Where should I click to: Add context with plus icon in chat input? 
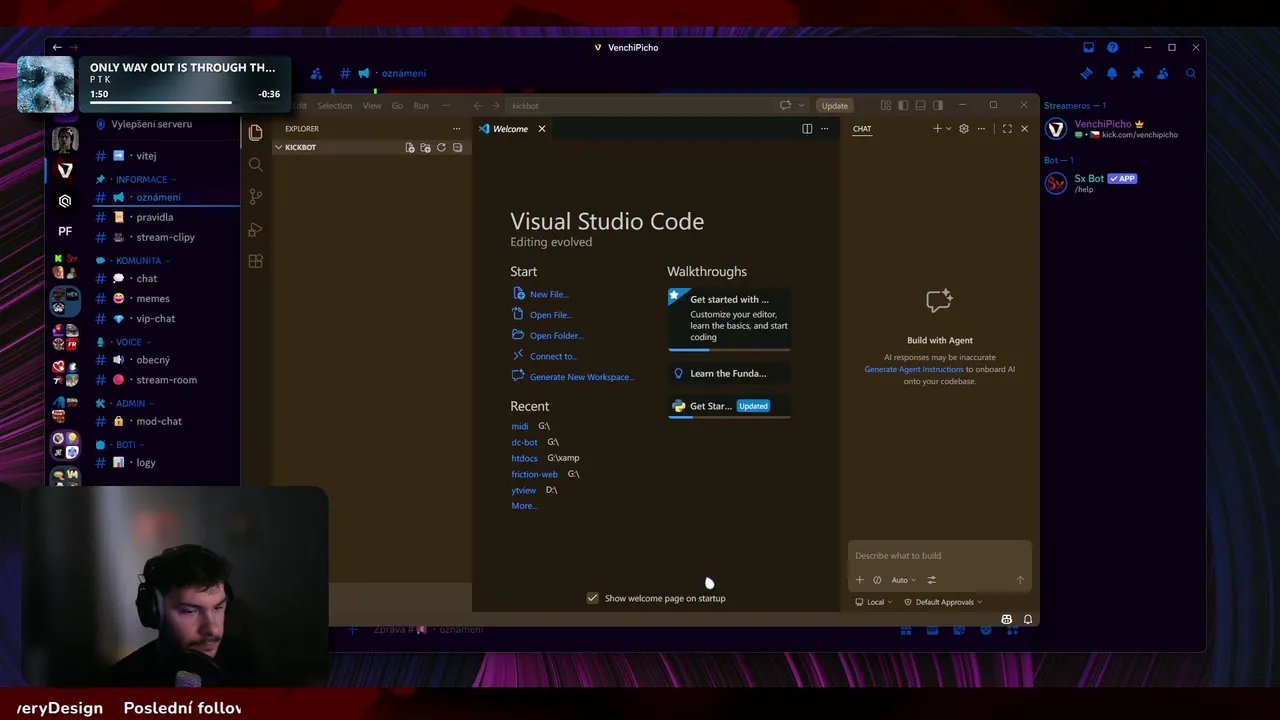(859, 580)
